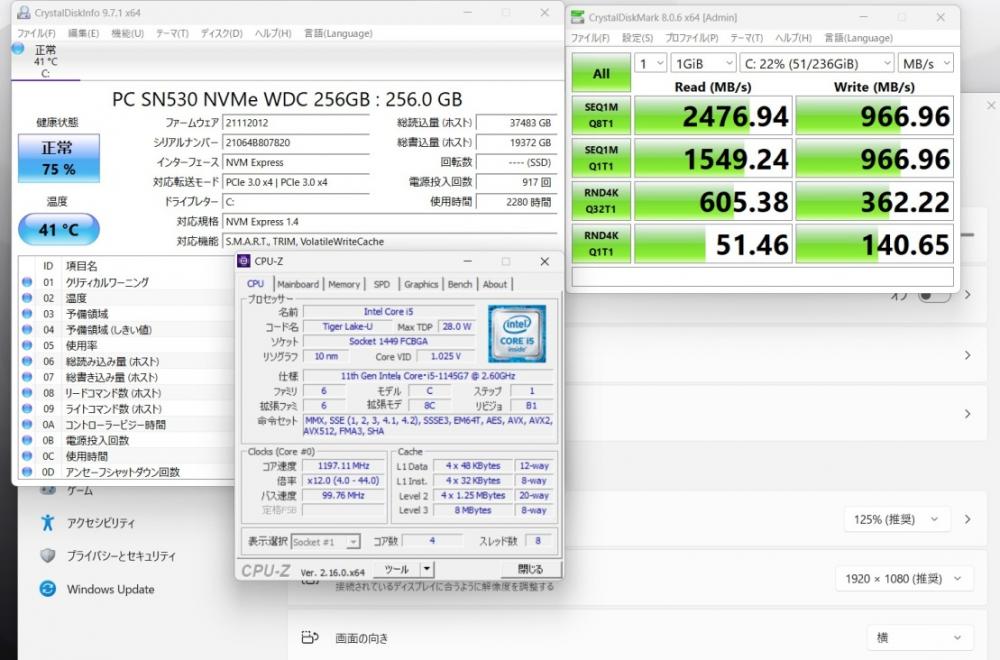This screenshot has height=660, width=1000.
Task: Switch to the Bench tab in CPU-Z
Action: (460, 284)
